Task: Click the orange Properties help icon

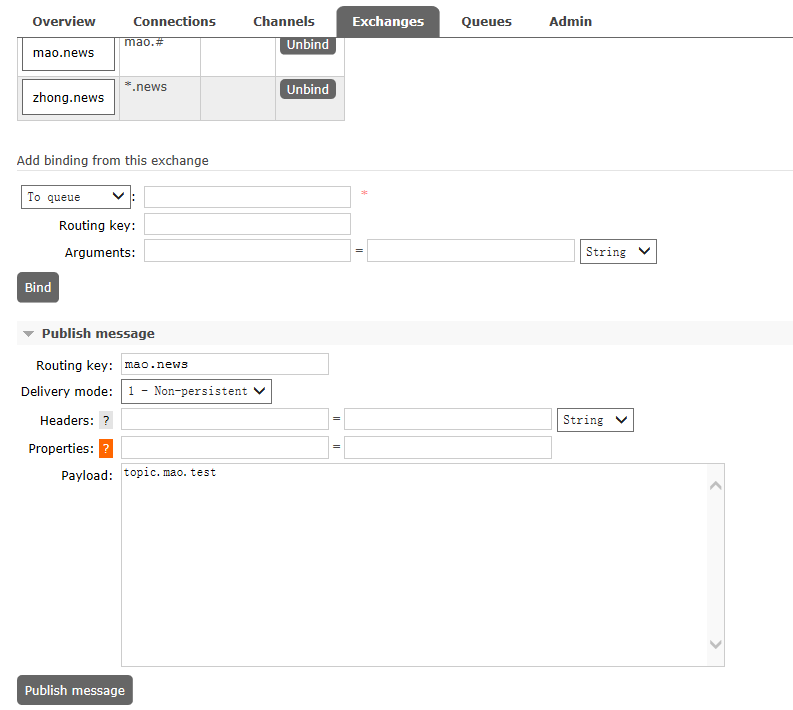Action: pos(106,449)
